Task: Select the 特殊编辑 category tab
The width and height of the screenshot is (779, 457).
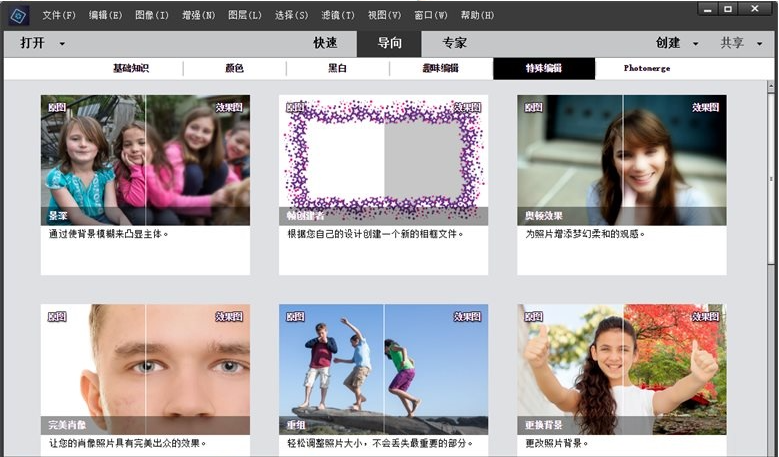Action: coord(544,69)
